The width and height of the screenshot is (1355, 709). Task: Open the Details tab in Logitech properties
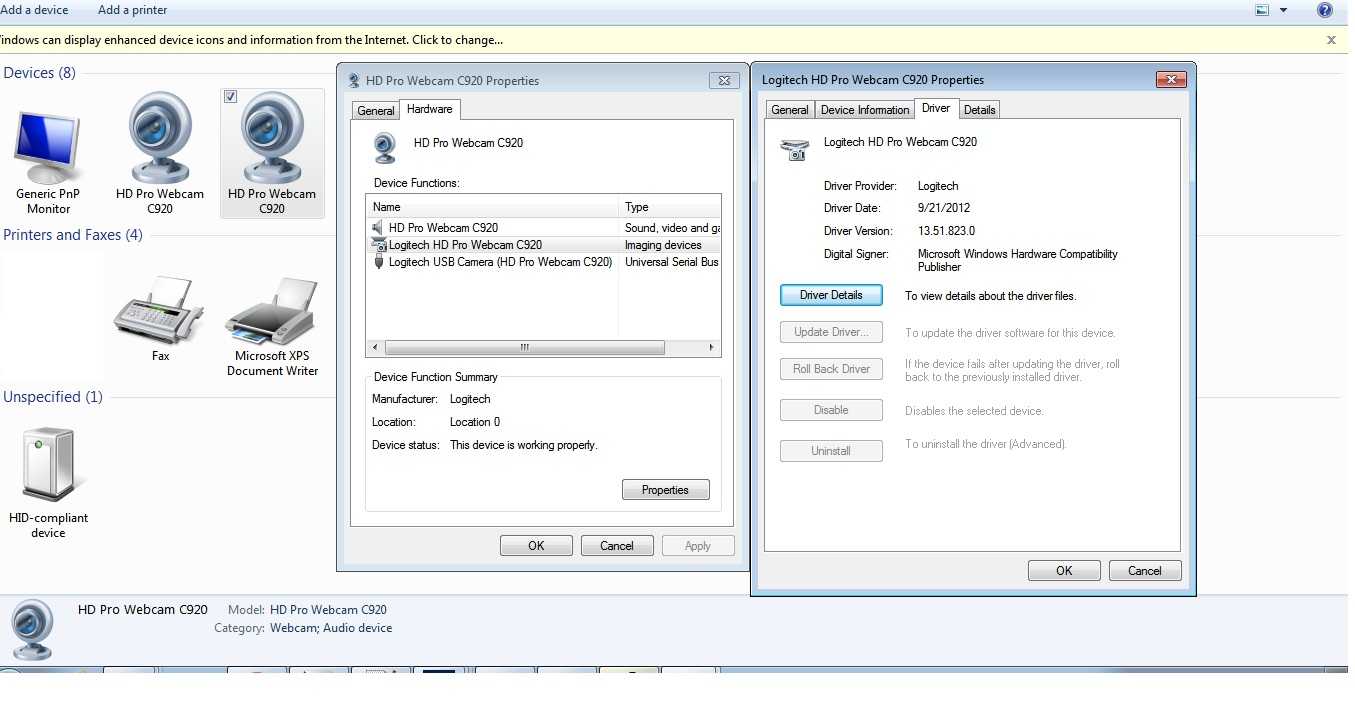coord(979,110)
